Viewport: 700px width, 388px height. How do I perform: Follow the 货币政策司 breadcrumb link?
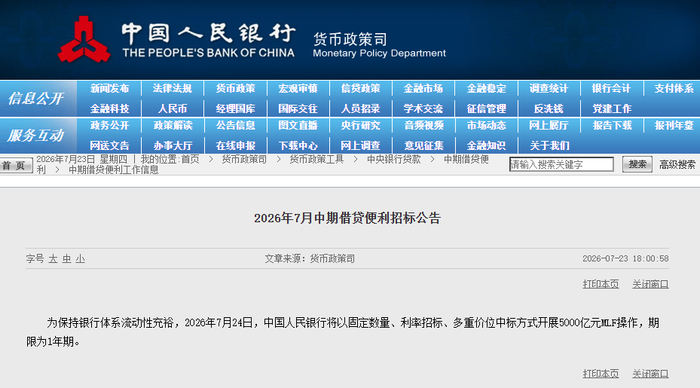tap(244, 159)
